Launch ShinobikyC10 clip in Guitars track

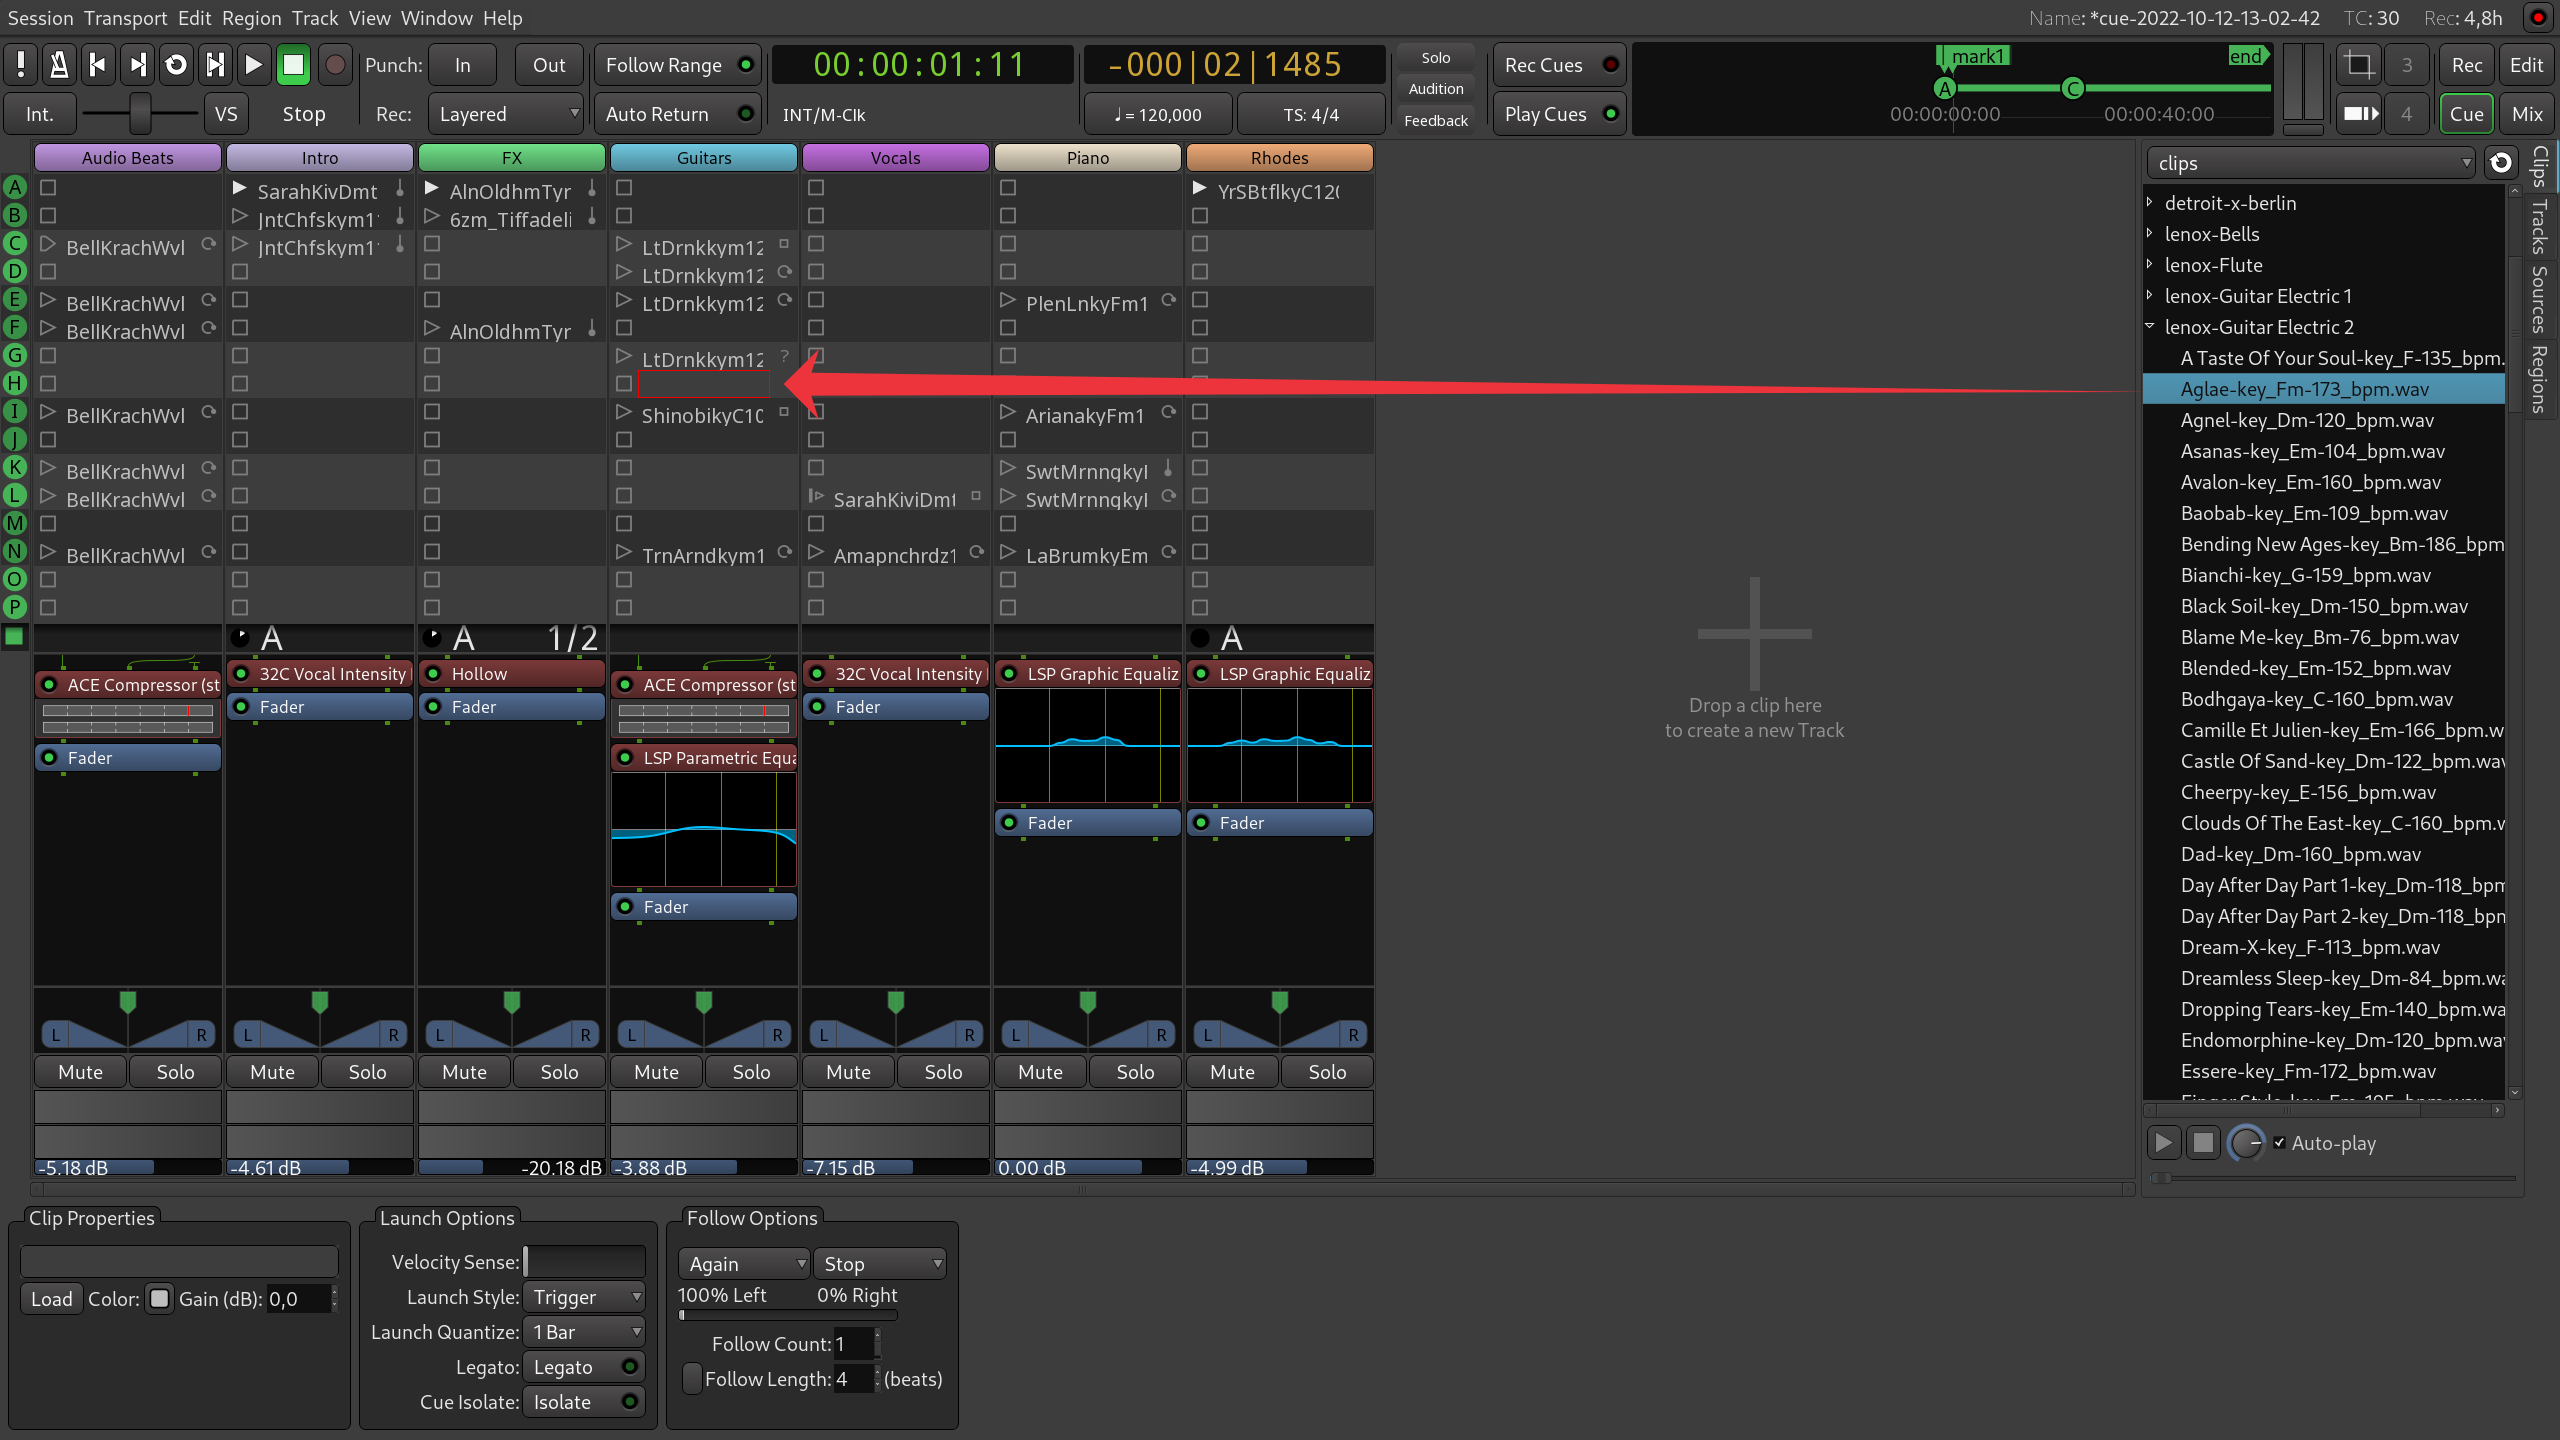[x=624, y=412]
